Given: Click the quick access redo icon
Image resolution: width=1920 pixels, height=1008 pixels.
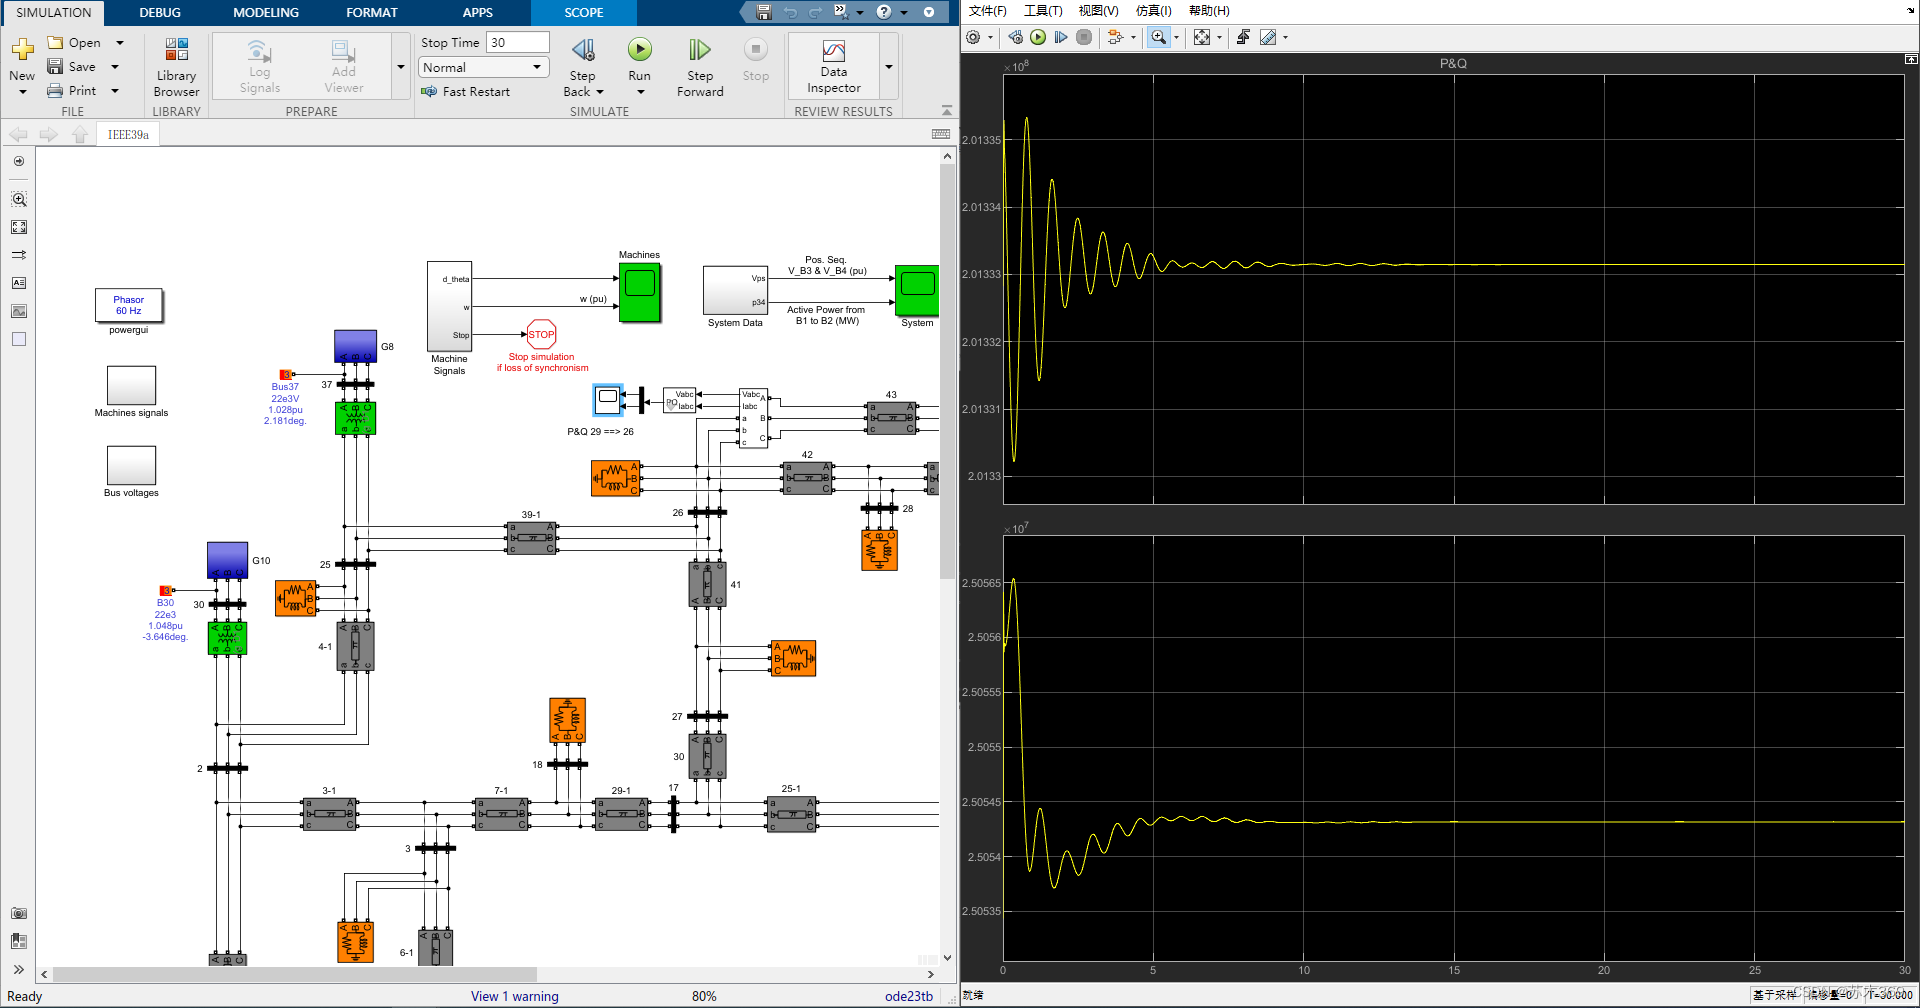Looking at the screenshot, I should tap(815, 12).
